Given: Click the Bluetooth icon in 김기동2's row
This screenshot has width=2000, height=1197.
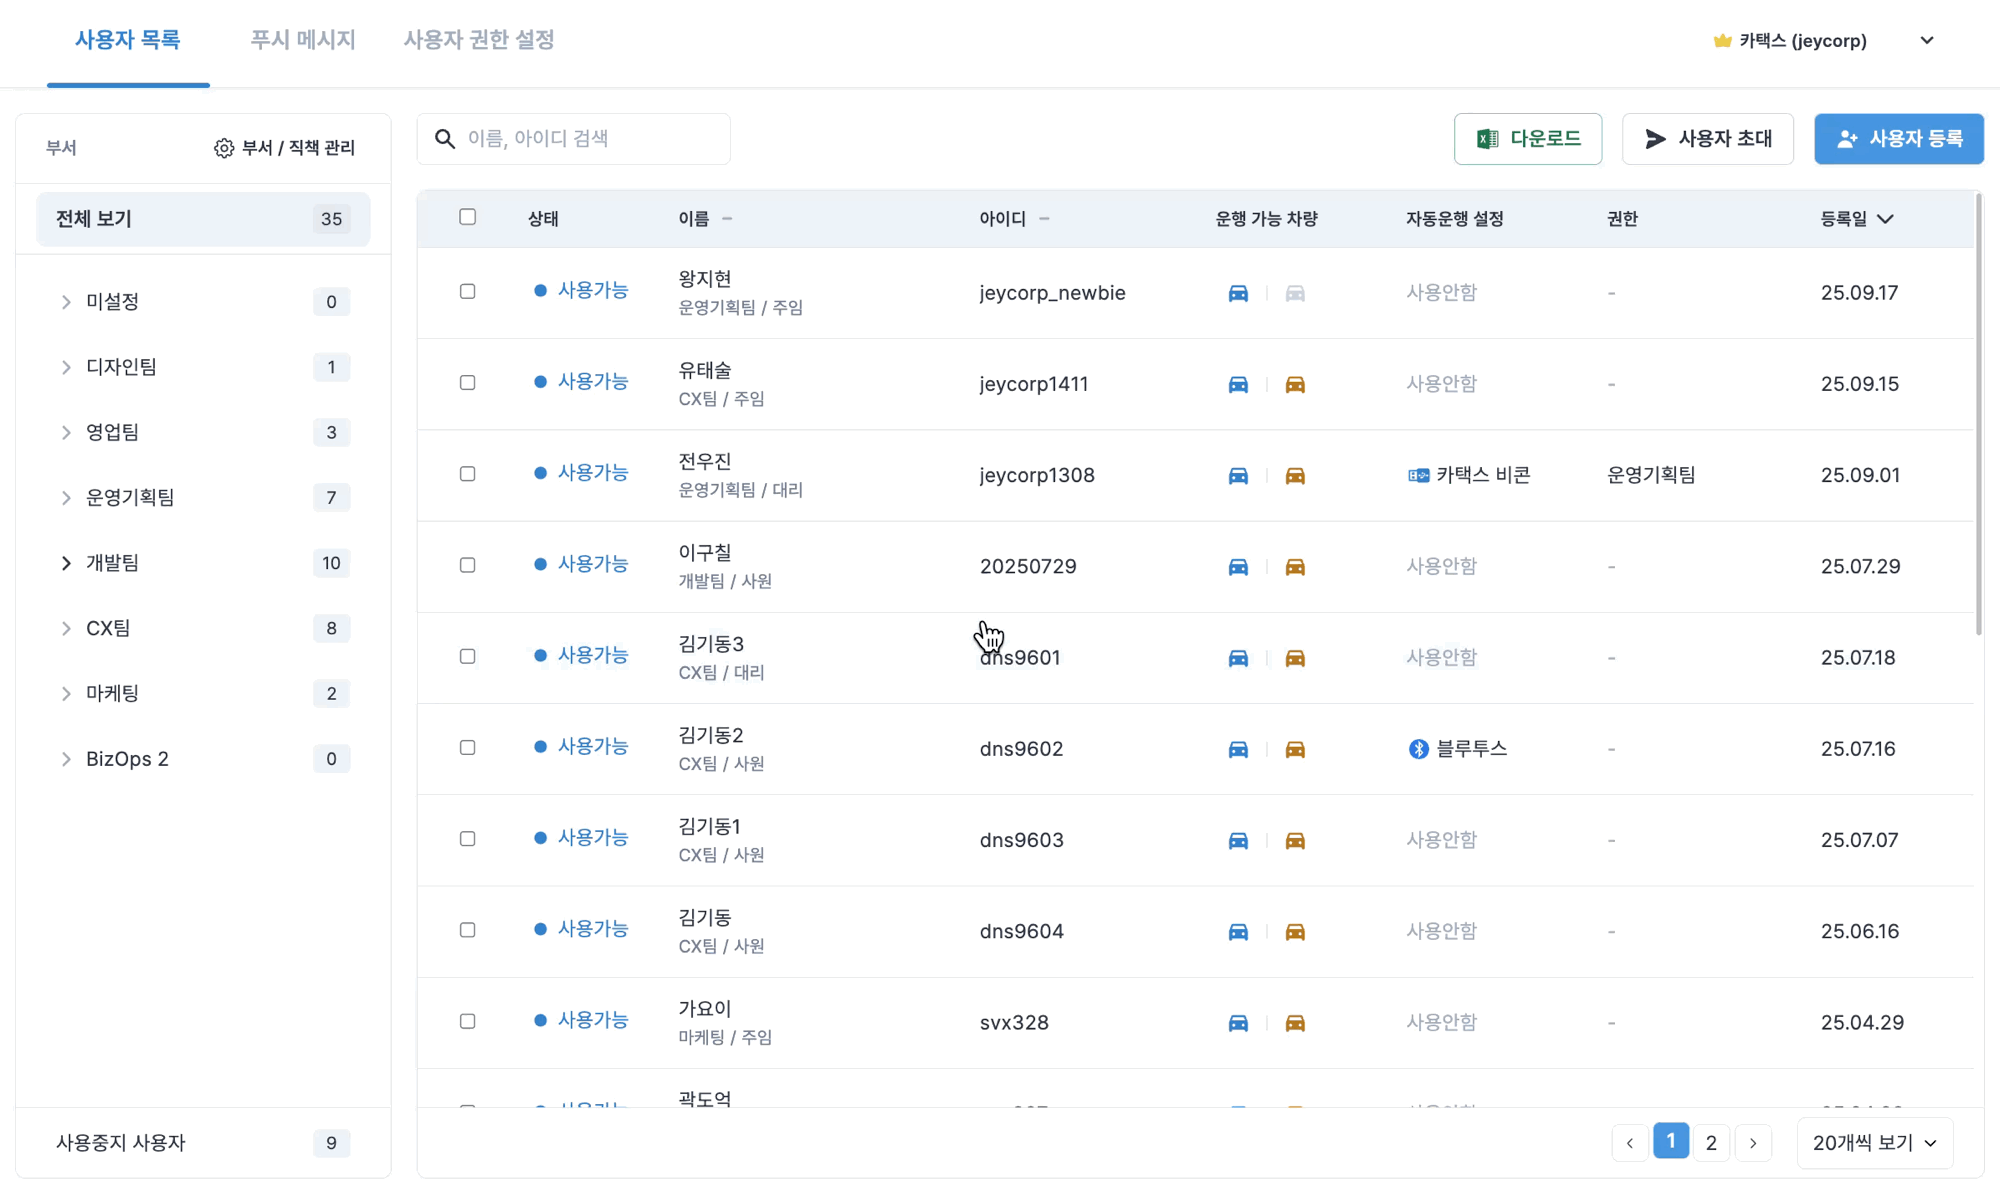Looking at the screenshot, I should (1418, 749).
